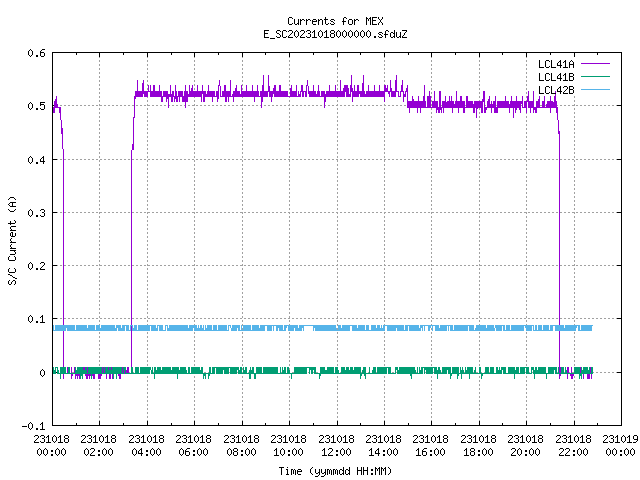Click the green LCL41B legend line sample

click(595, 76)
